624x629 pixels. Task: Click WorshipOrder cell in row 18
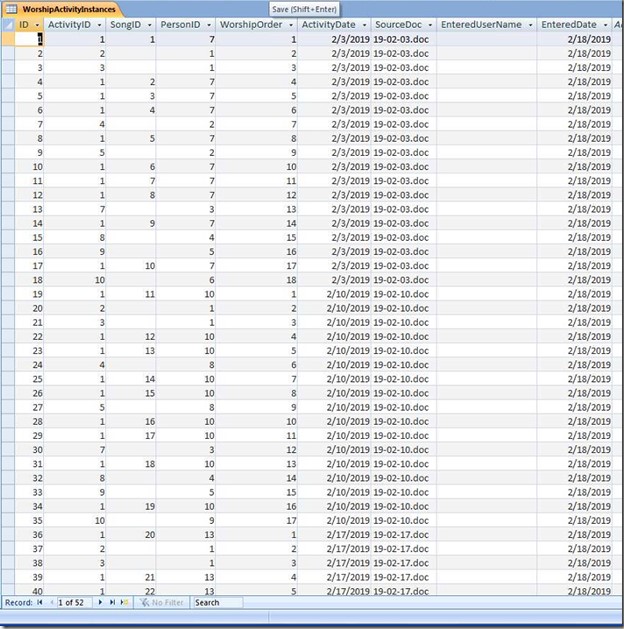[x=257, y=280]
